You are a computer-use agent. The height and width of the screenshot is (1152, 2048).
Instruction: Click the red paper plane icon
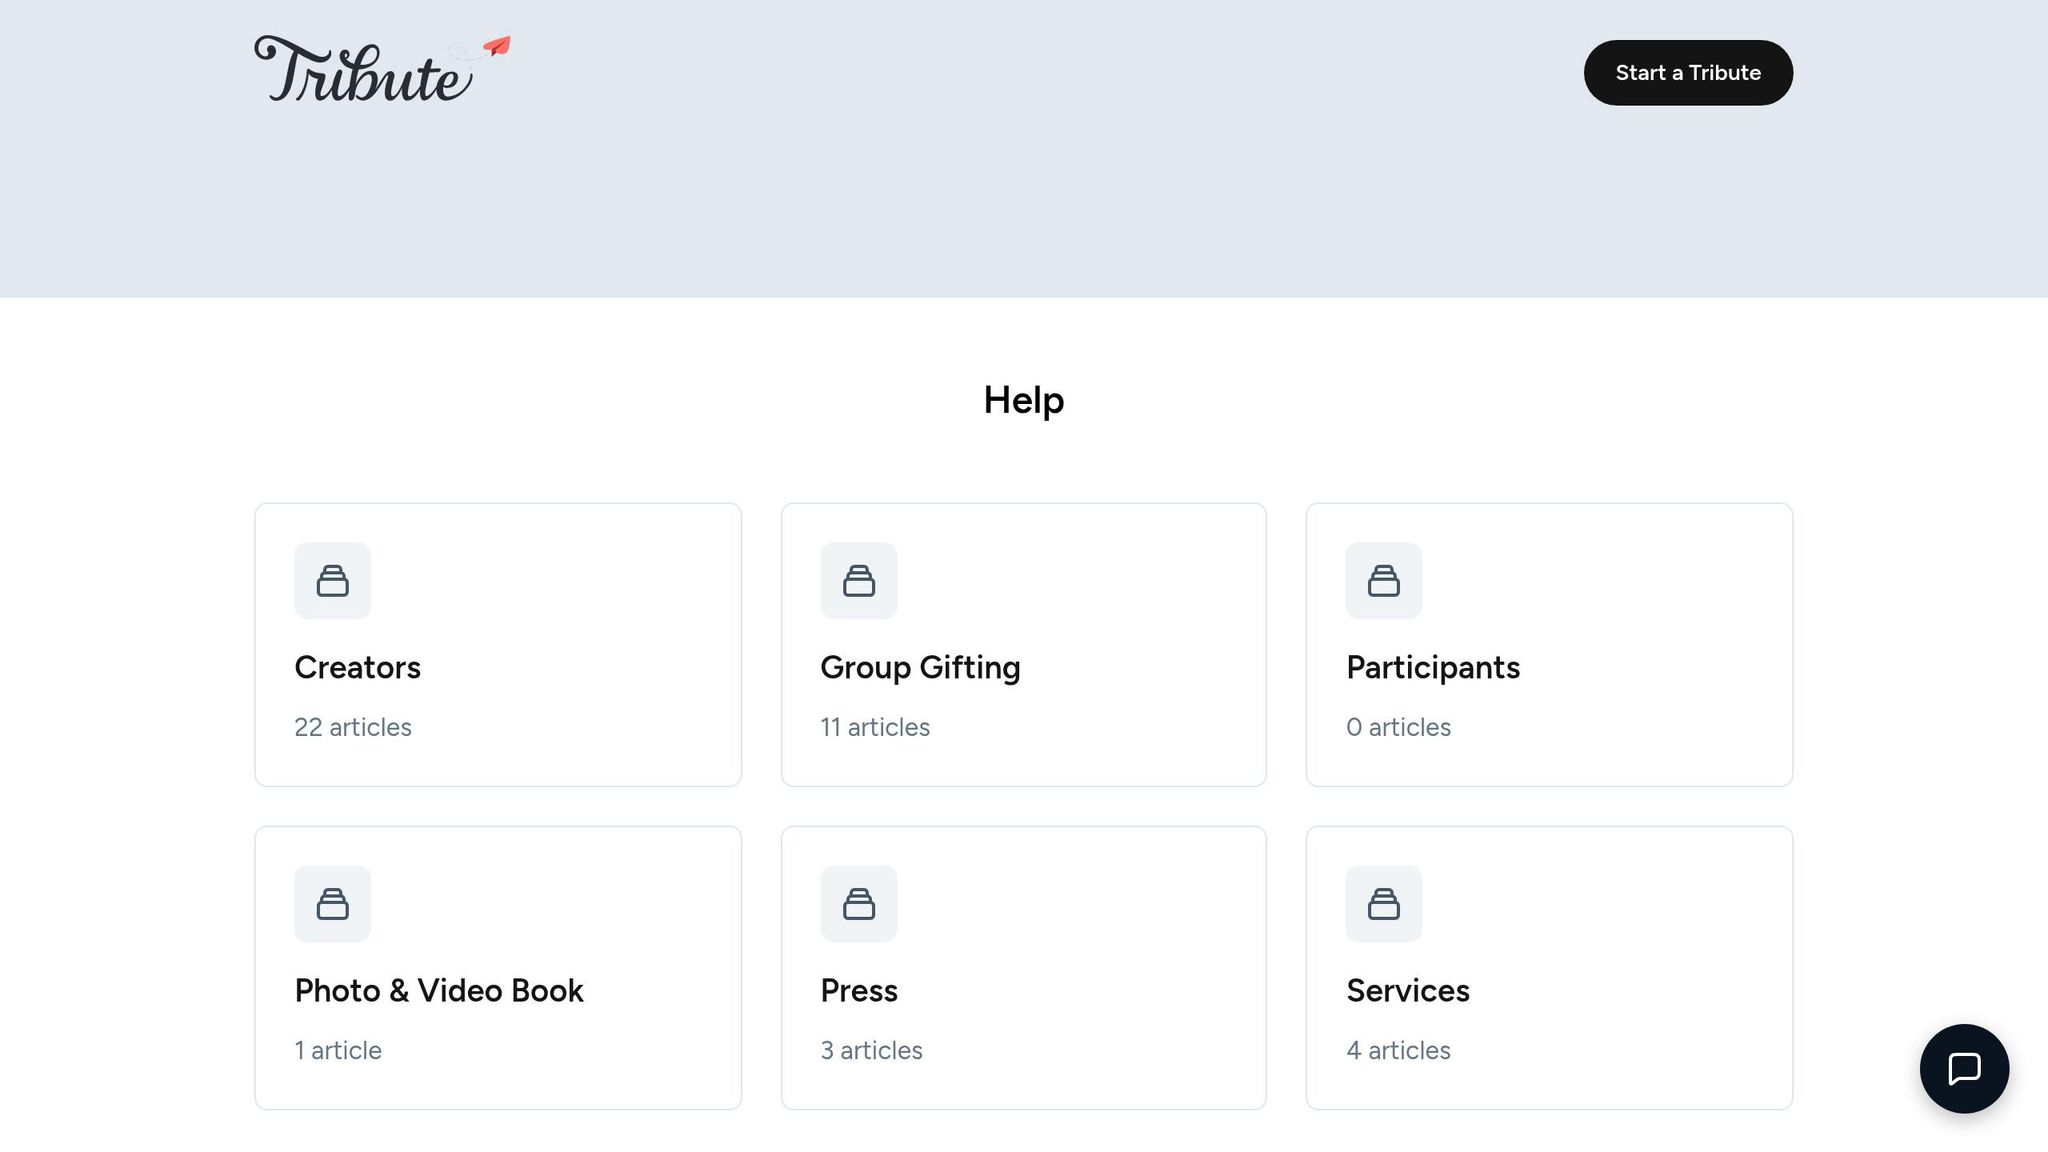(497, 46)
